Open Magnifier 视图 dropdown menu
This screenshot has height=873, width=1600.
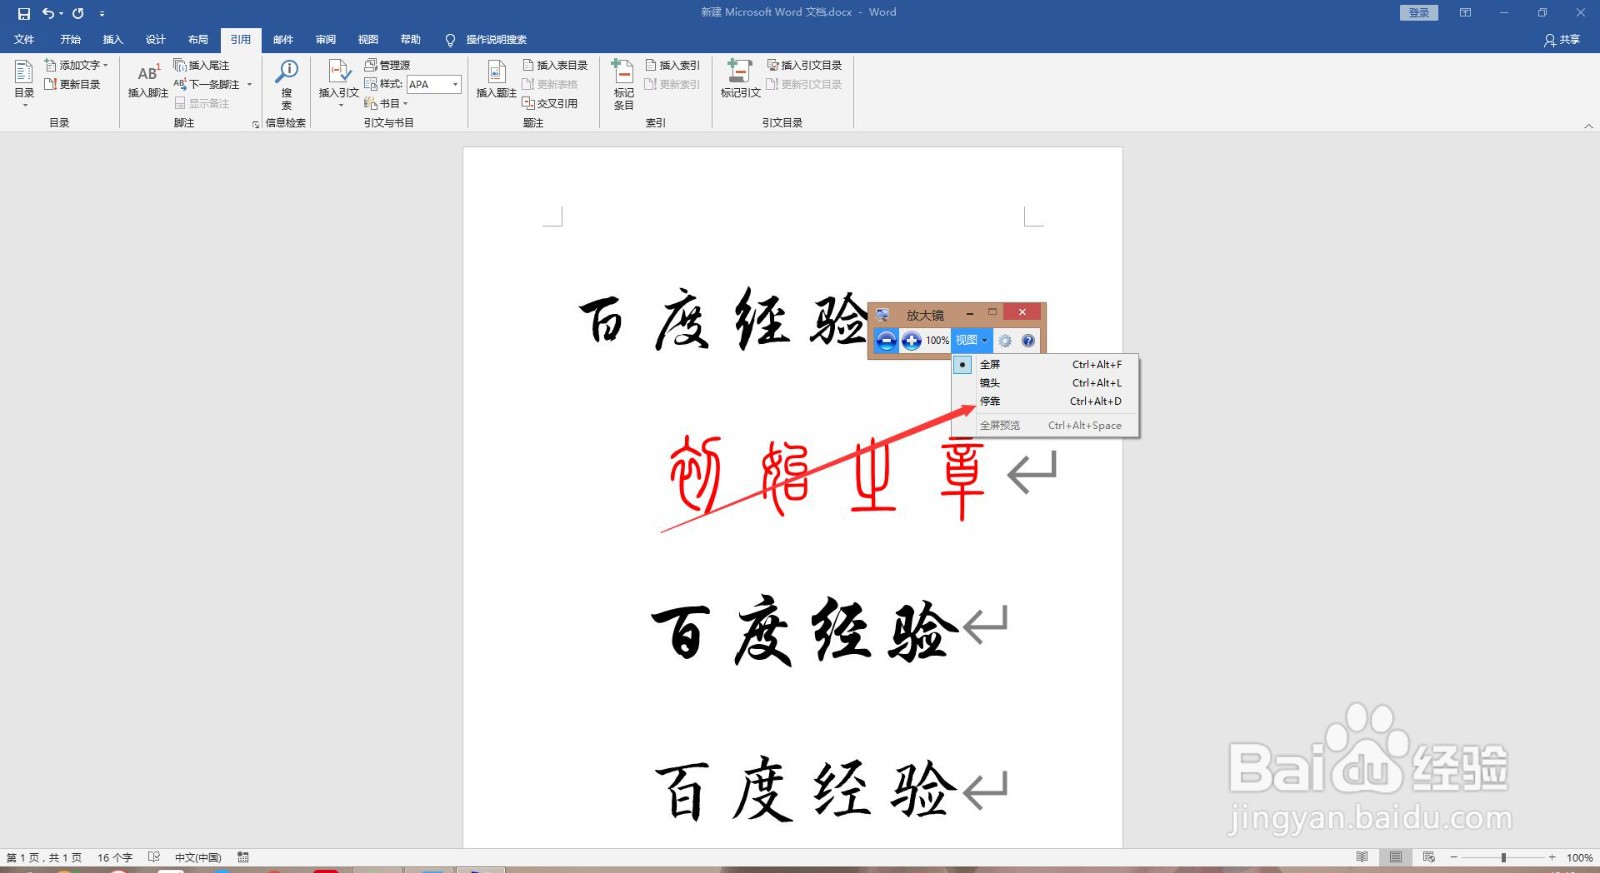(x=971, y=341)
